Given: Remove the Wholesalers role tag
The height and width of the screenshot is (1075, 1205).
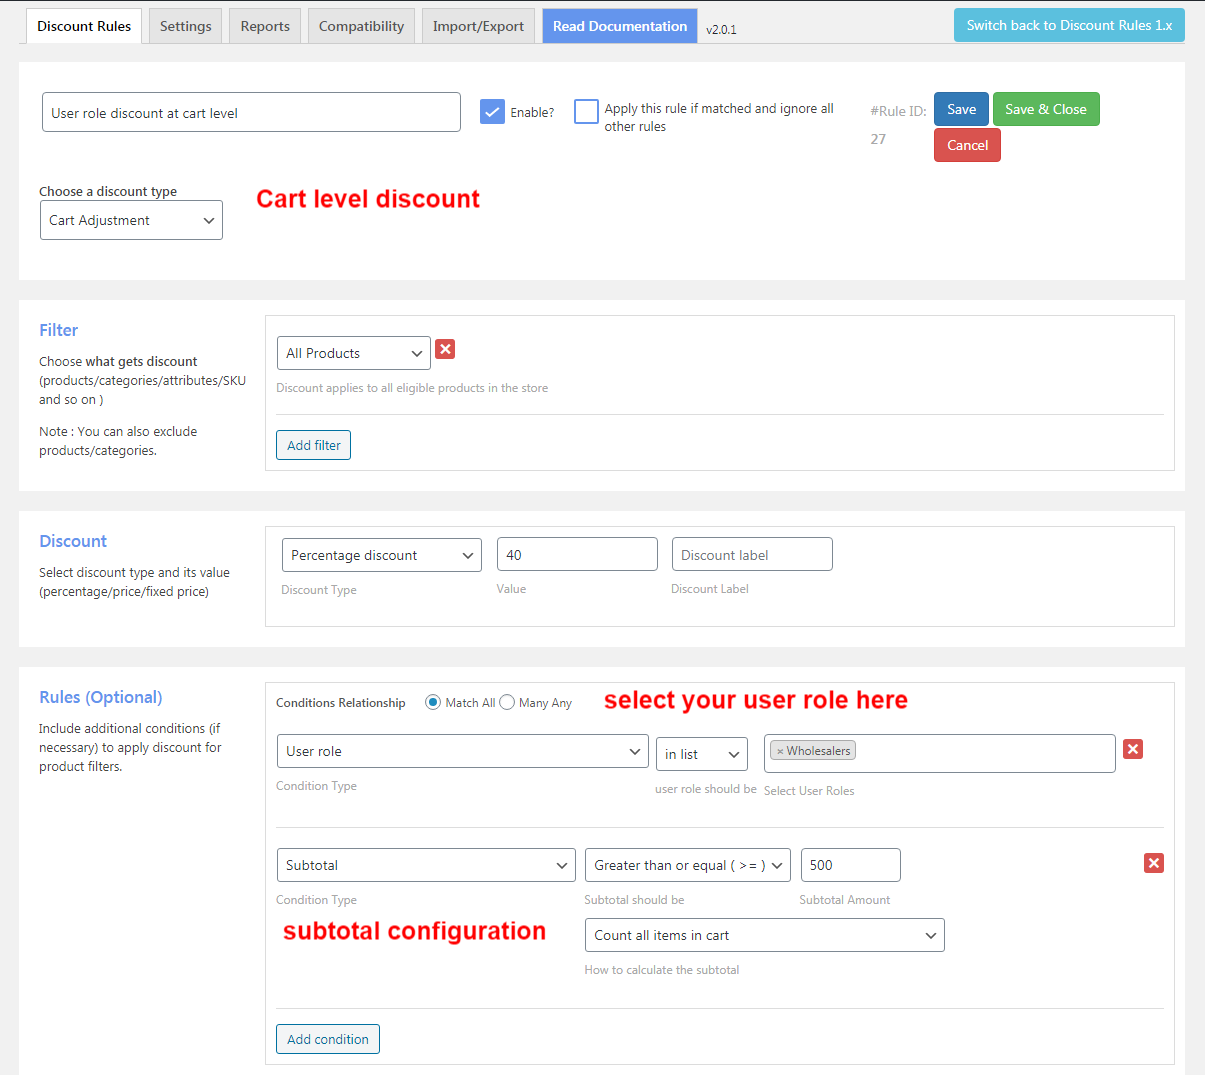Looking at the screenshot, I should coord(780,751).
